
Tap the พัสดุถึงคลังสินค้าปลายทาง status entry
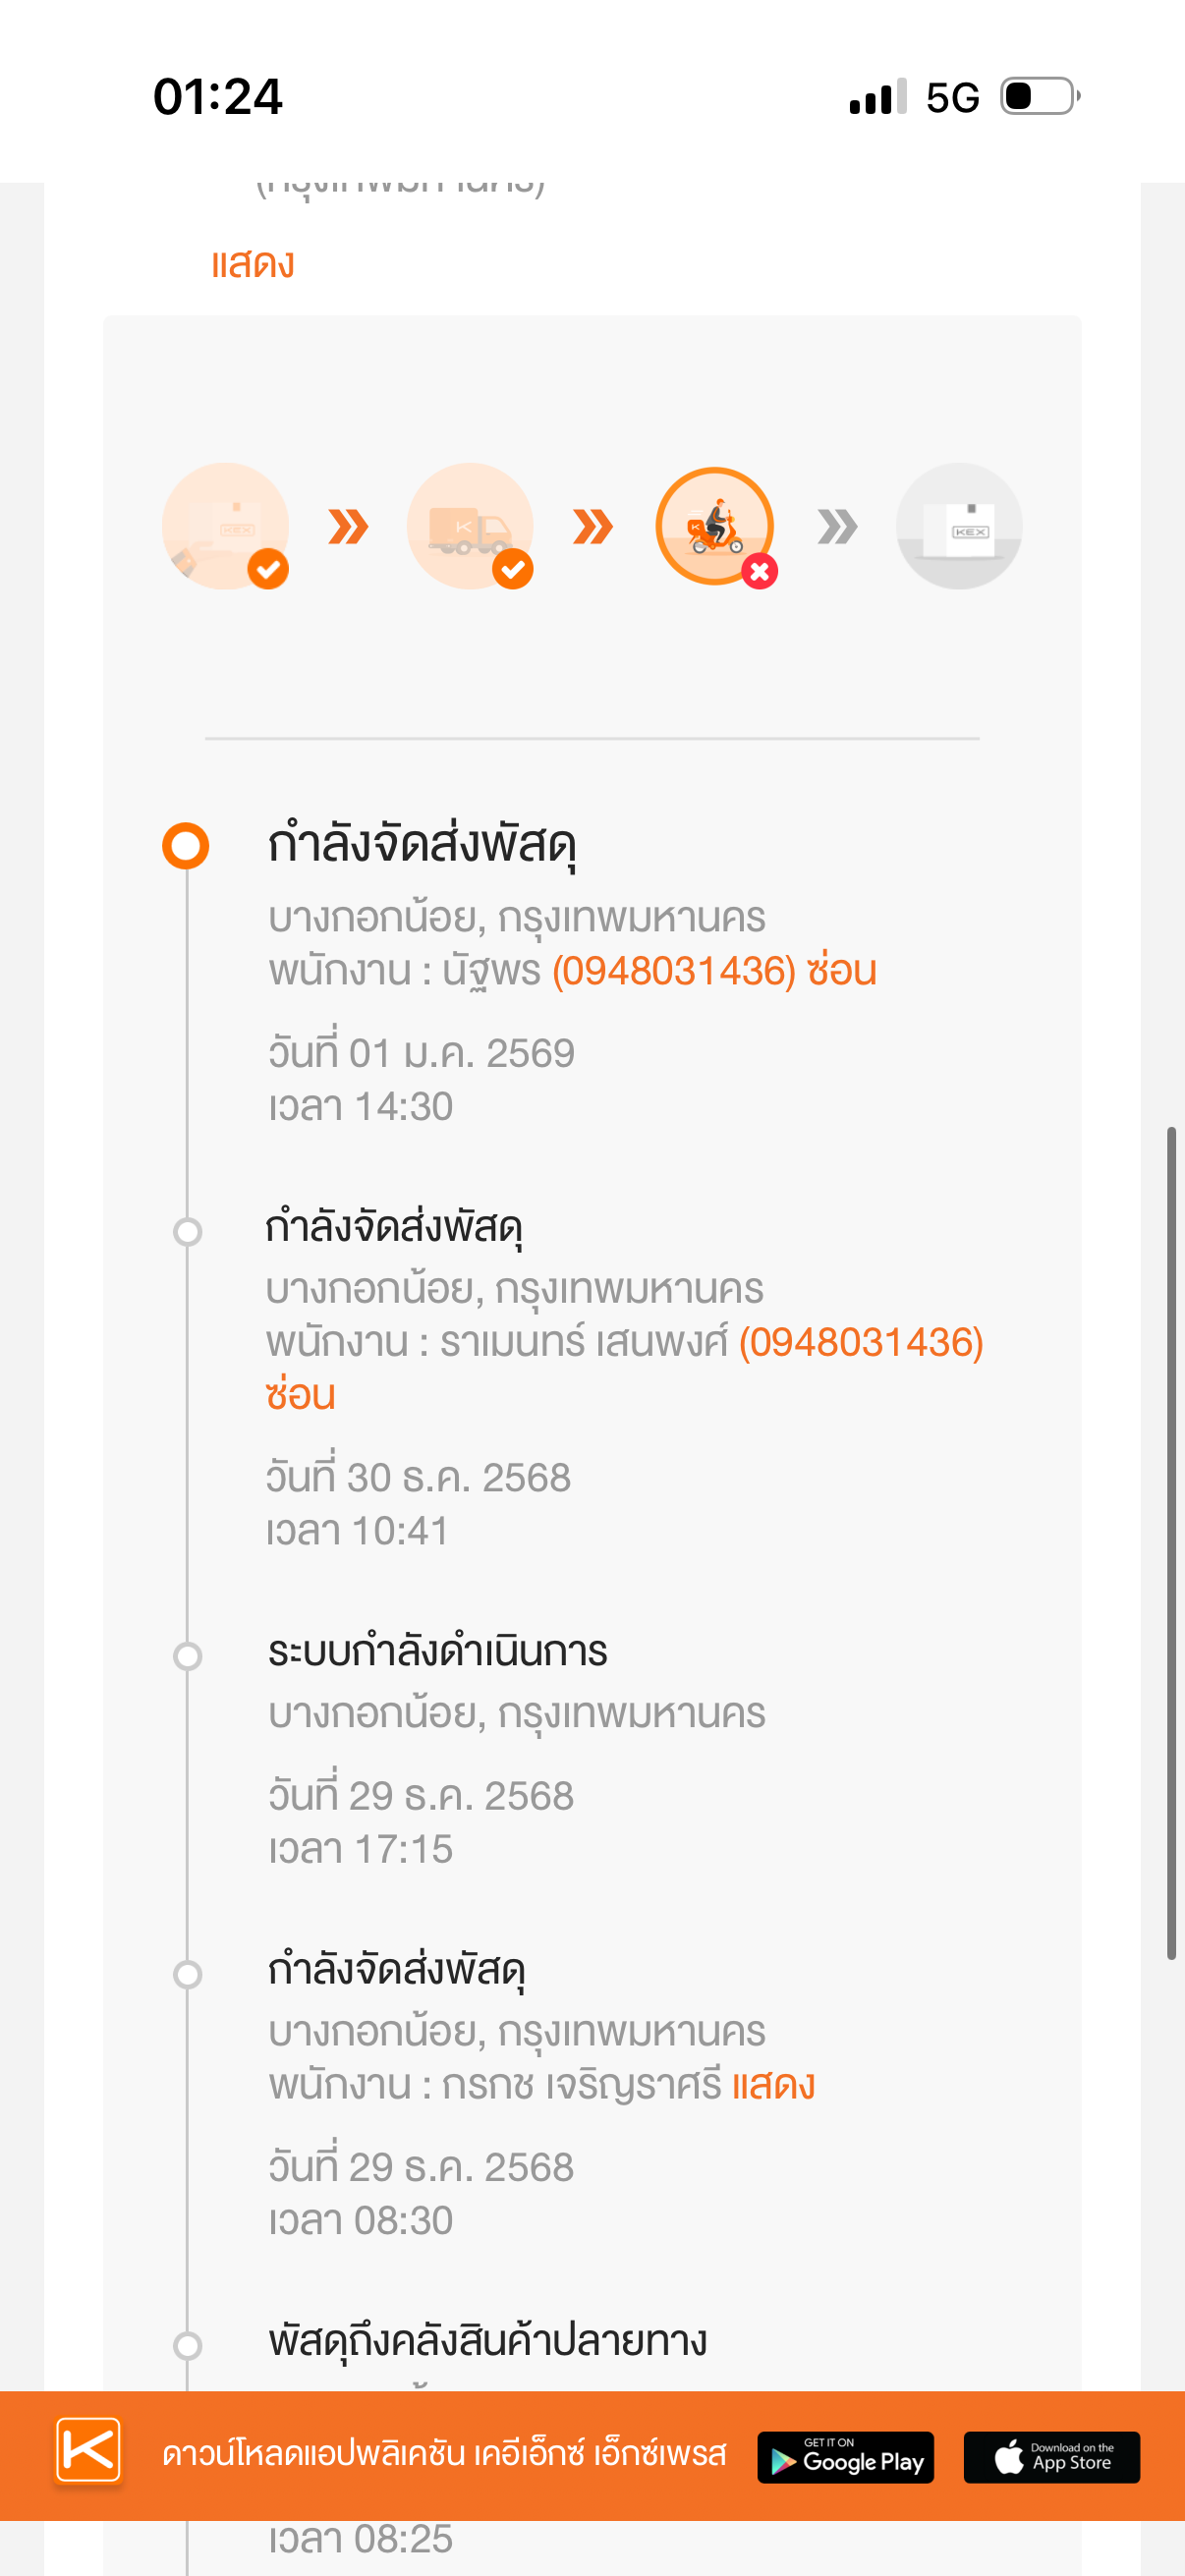(487, 2342)
